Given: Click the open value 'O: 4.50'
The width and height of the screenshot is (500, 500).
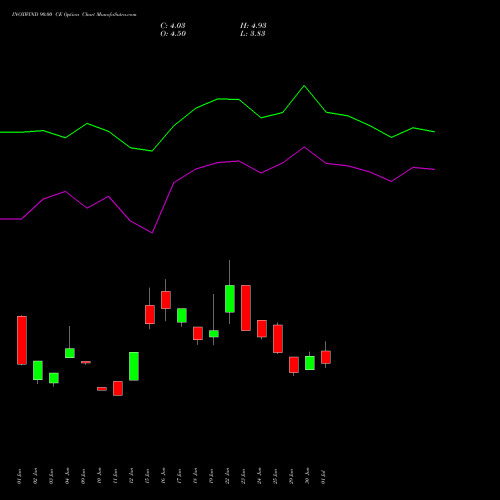Looking at the screenshot, I should (173, 34).
